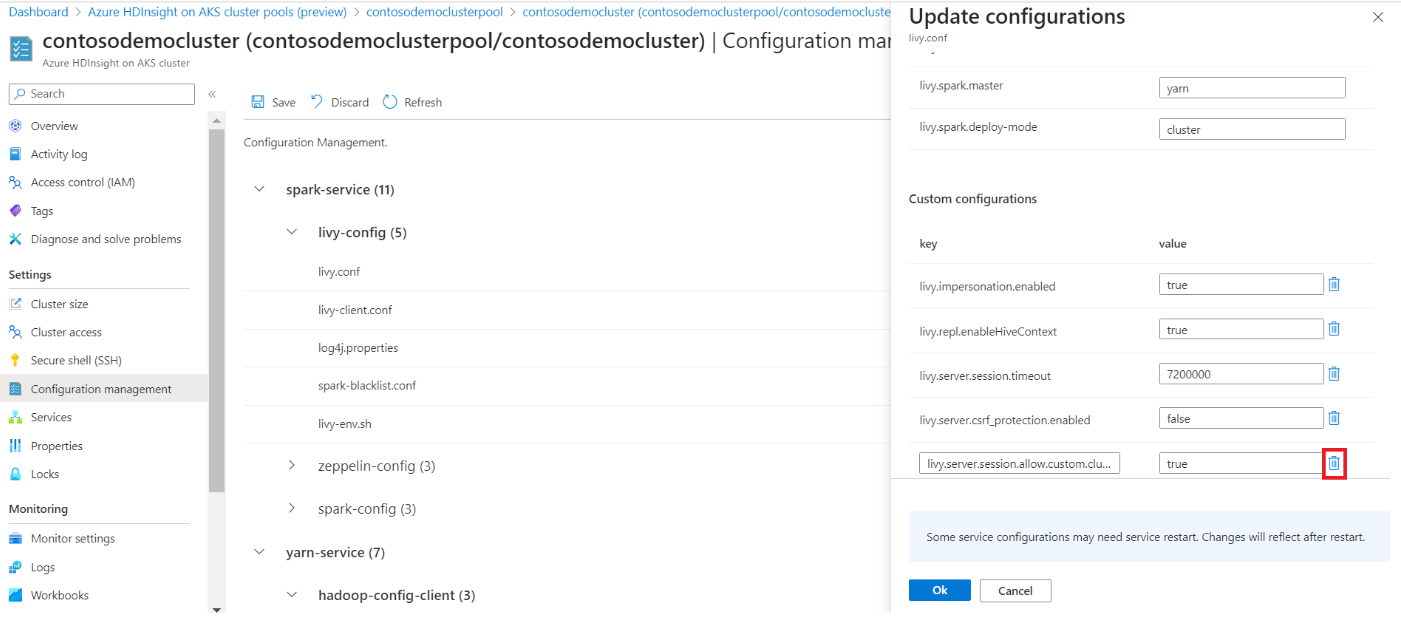Expand the zeppelin-config (3) group
The height and width of the screenshot is (621, 1401).
292,465
